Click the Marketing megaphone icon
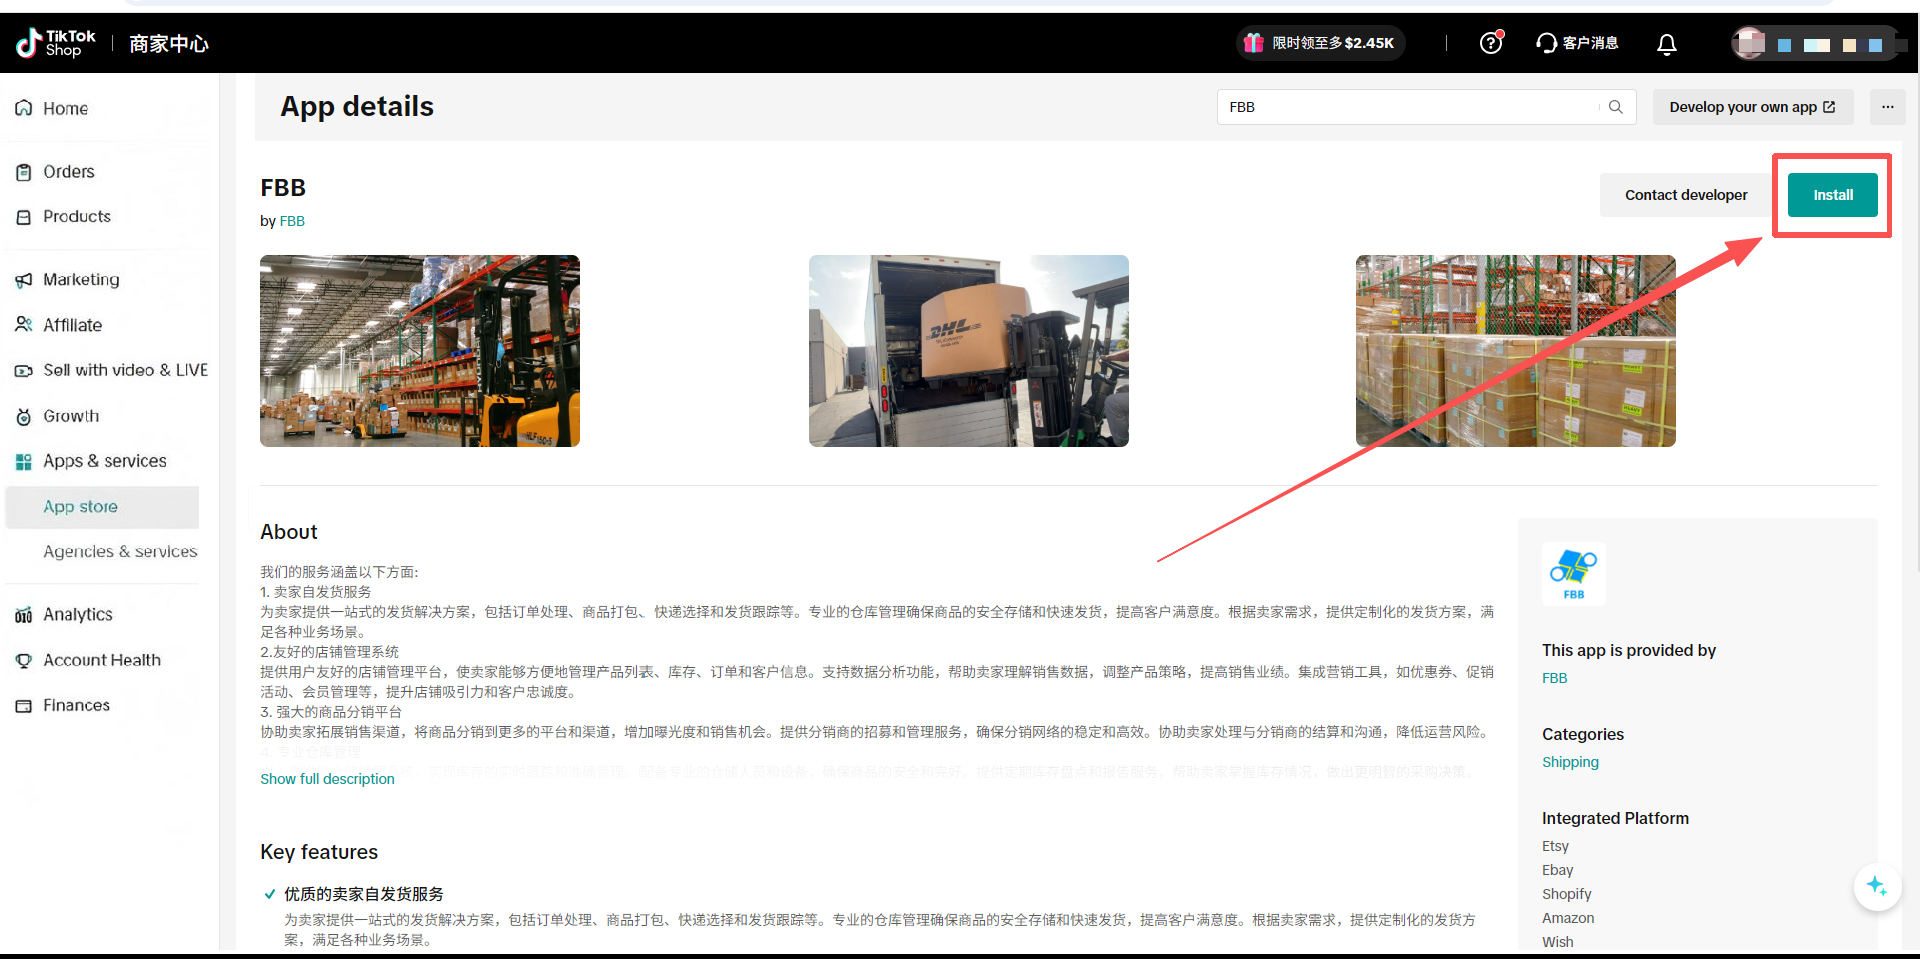 [24, 280]
